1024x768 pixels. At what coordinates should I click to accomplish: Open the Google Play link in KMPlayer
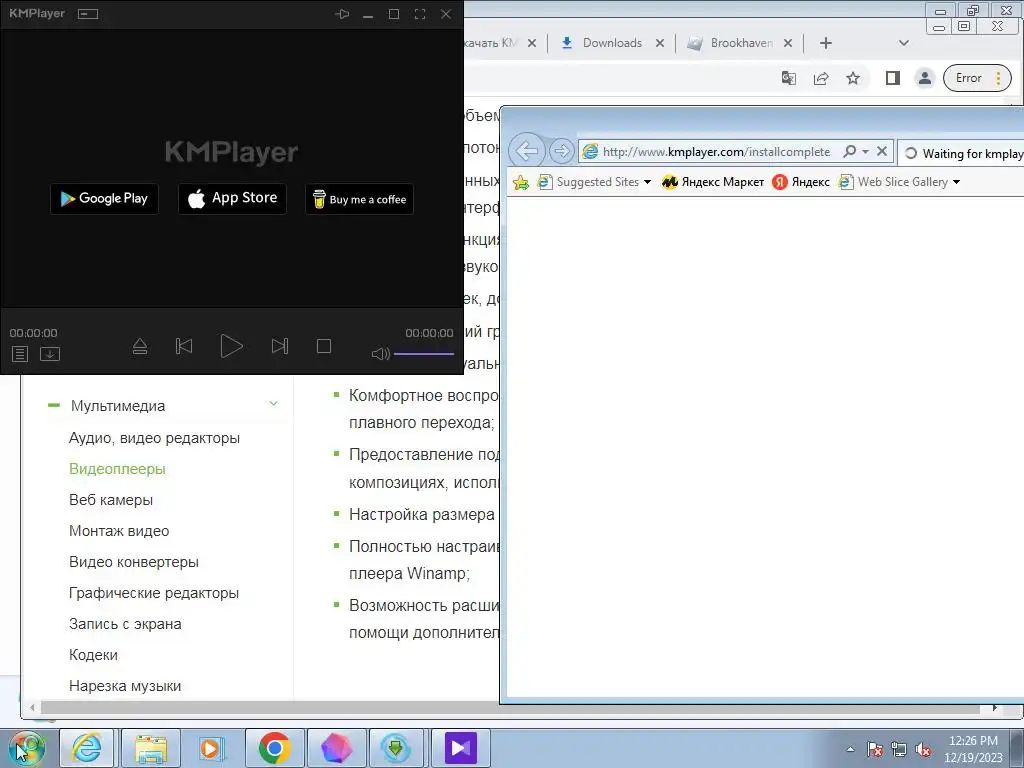click(x=104, y=199)
